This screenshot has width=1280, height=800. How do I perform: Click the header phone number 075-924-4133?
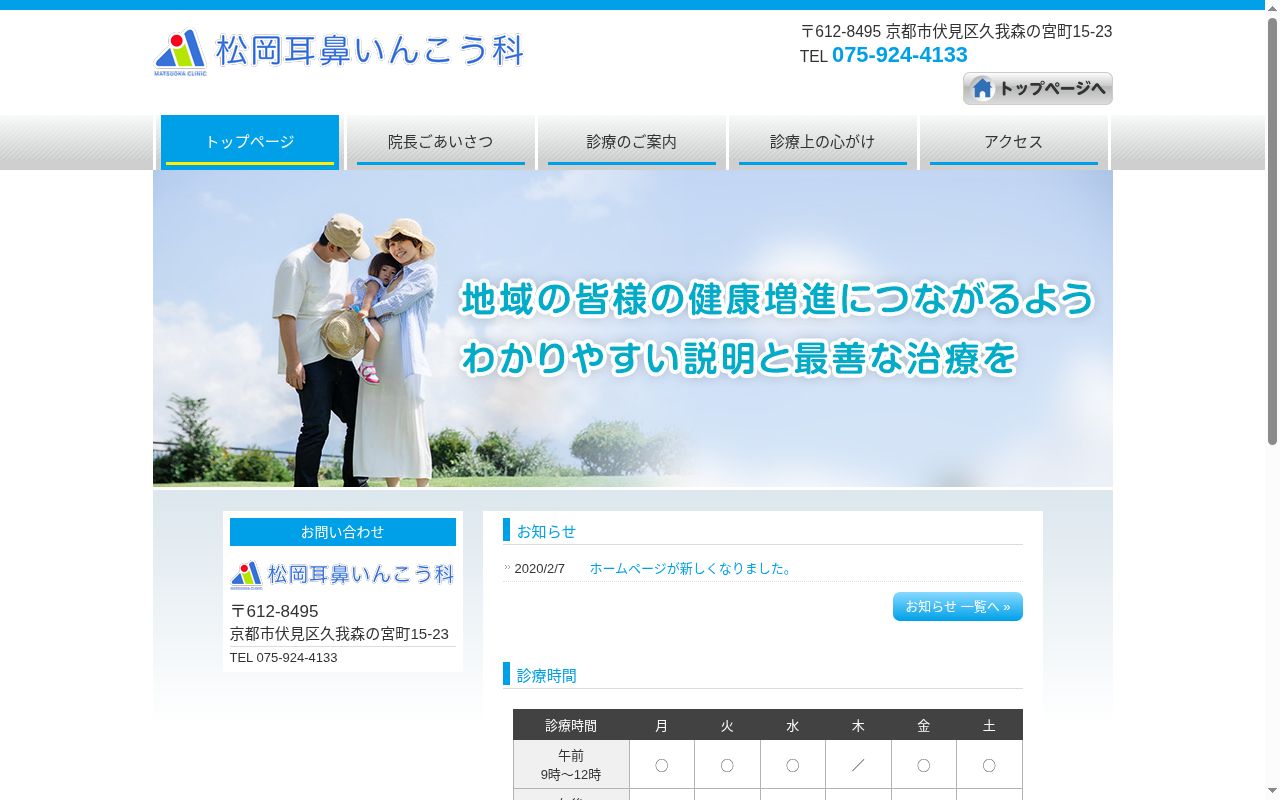[x=900, y=55]
